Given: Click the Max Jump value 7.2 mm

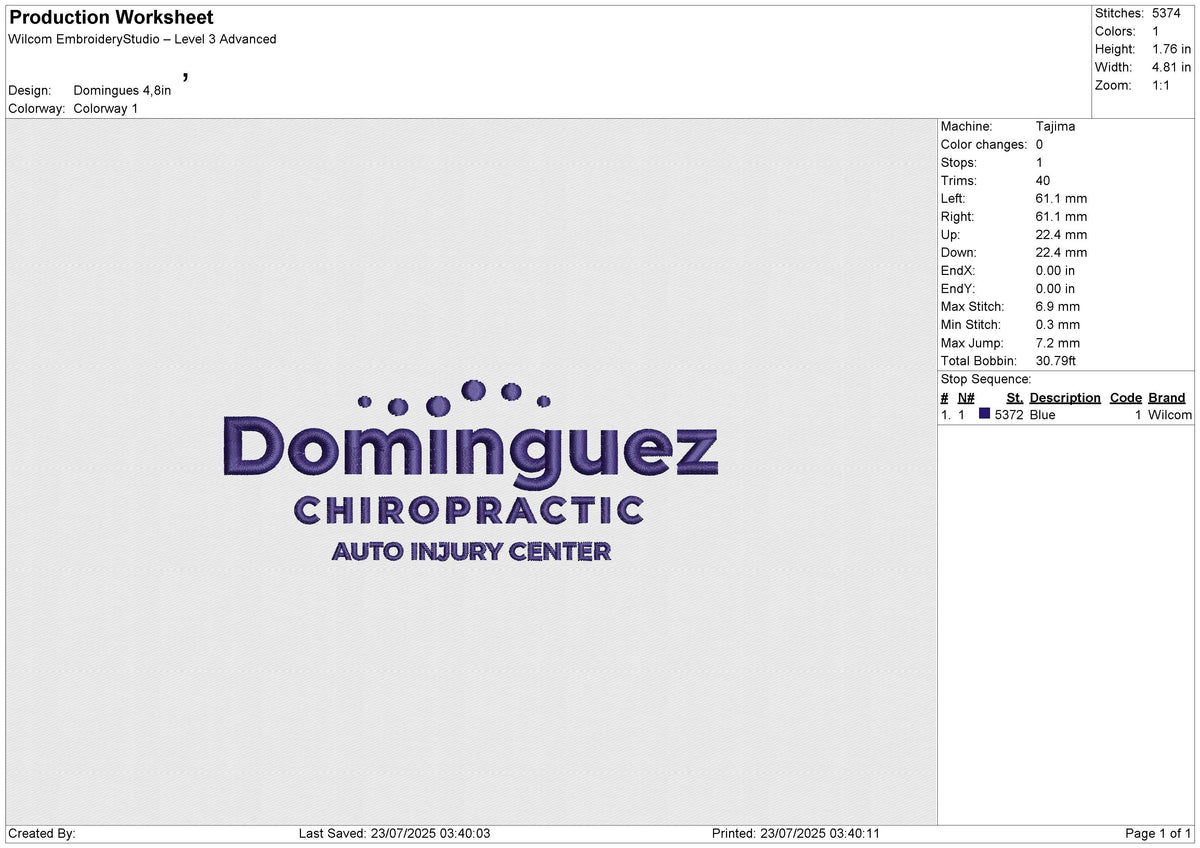Looking at the screenshot, I should (x=1058, y=343).
